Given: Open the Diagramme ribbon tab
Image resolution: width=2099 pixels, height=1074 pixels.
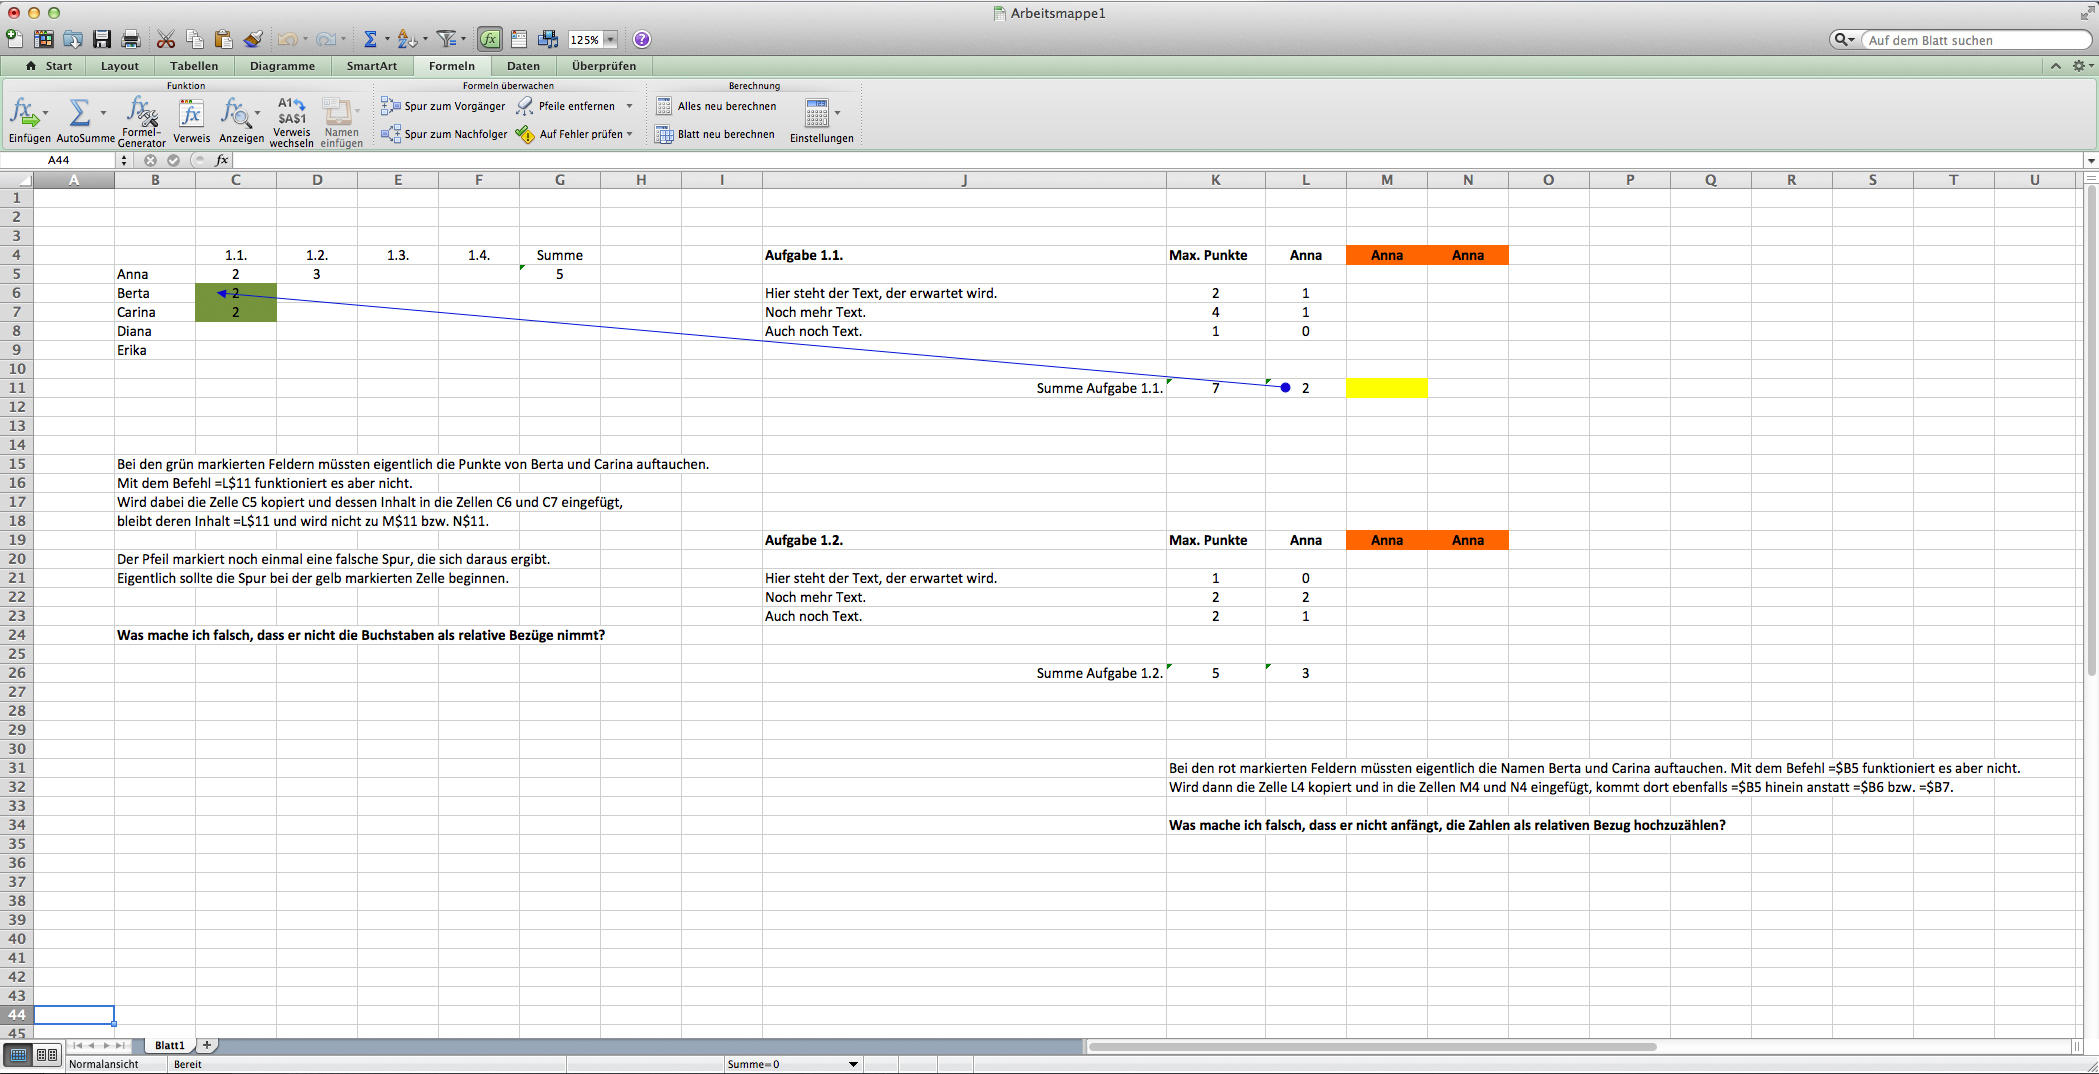Looking at the screenshot, I should click(x=282, y=66).
